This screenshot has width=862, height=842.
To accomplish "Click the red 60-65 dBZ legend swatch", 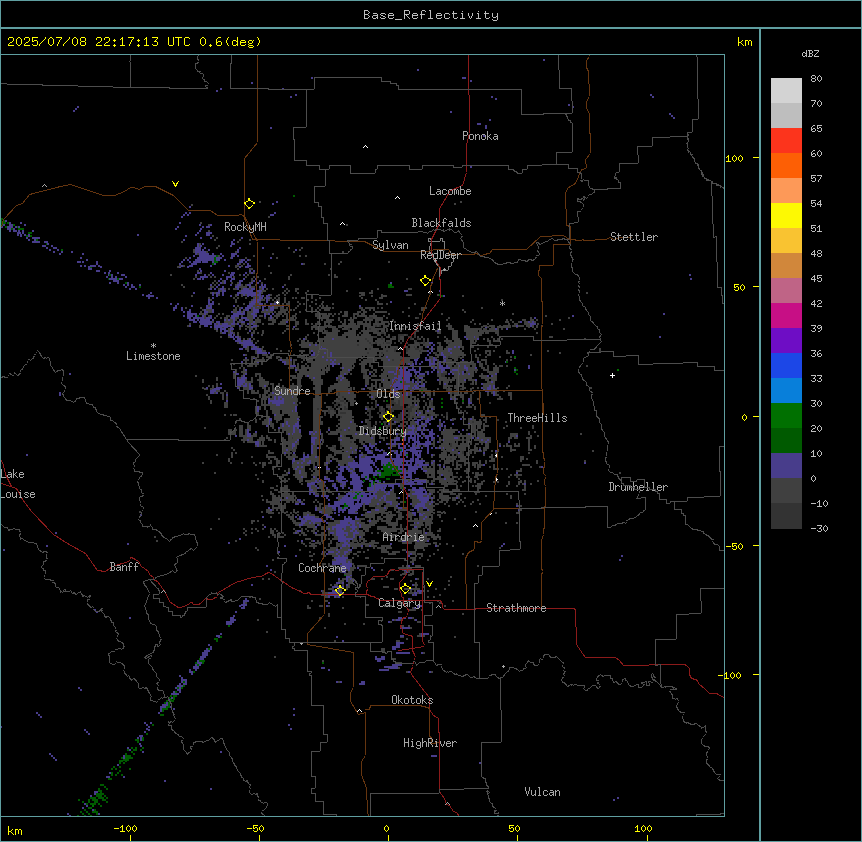I will (x=786, y=141).
